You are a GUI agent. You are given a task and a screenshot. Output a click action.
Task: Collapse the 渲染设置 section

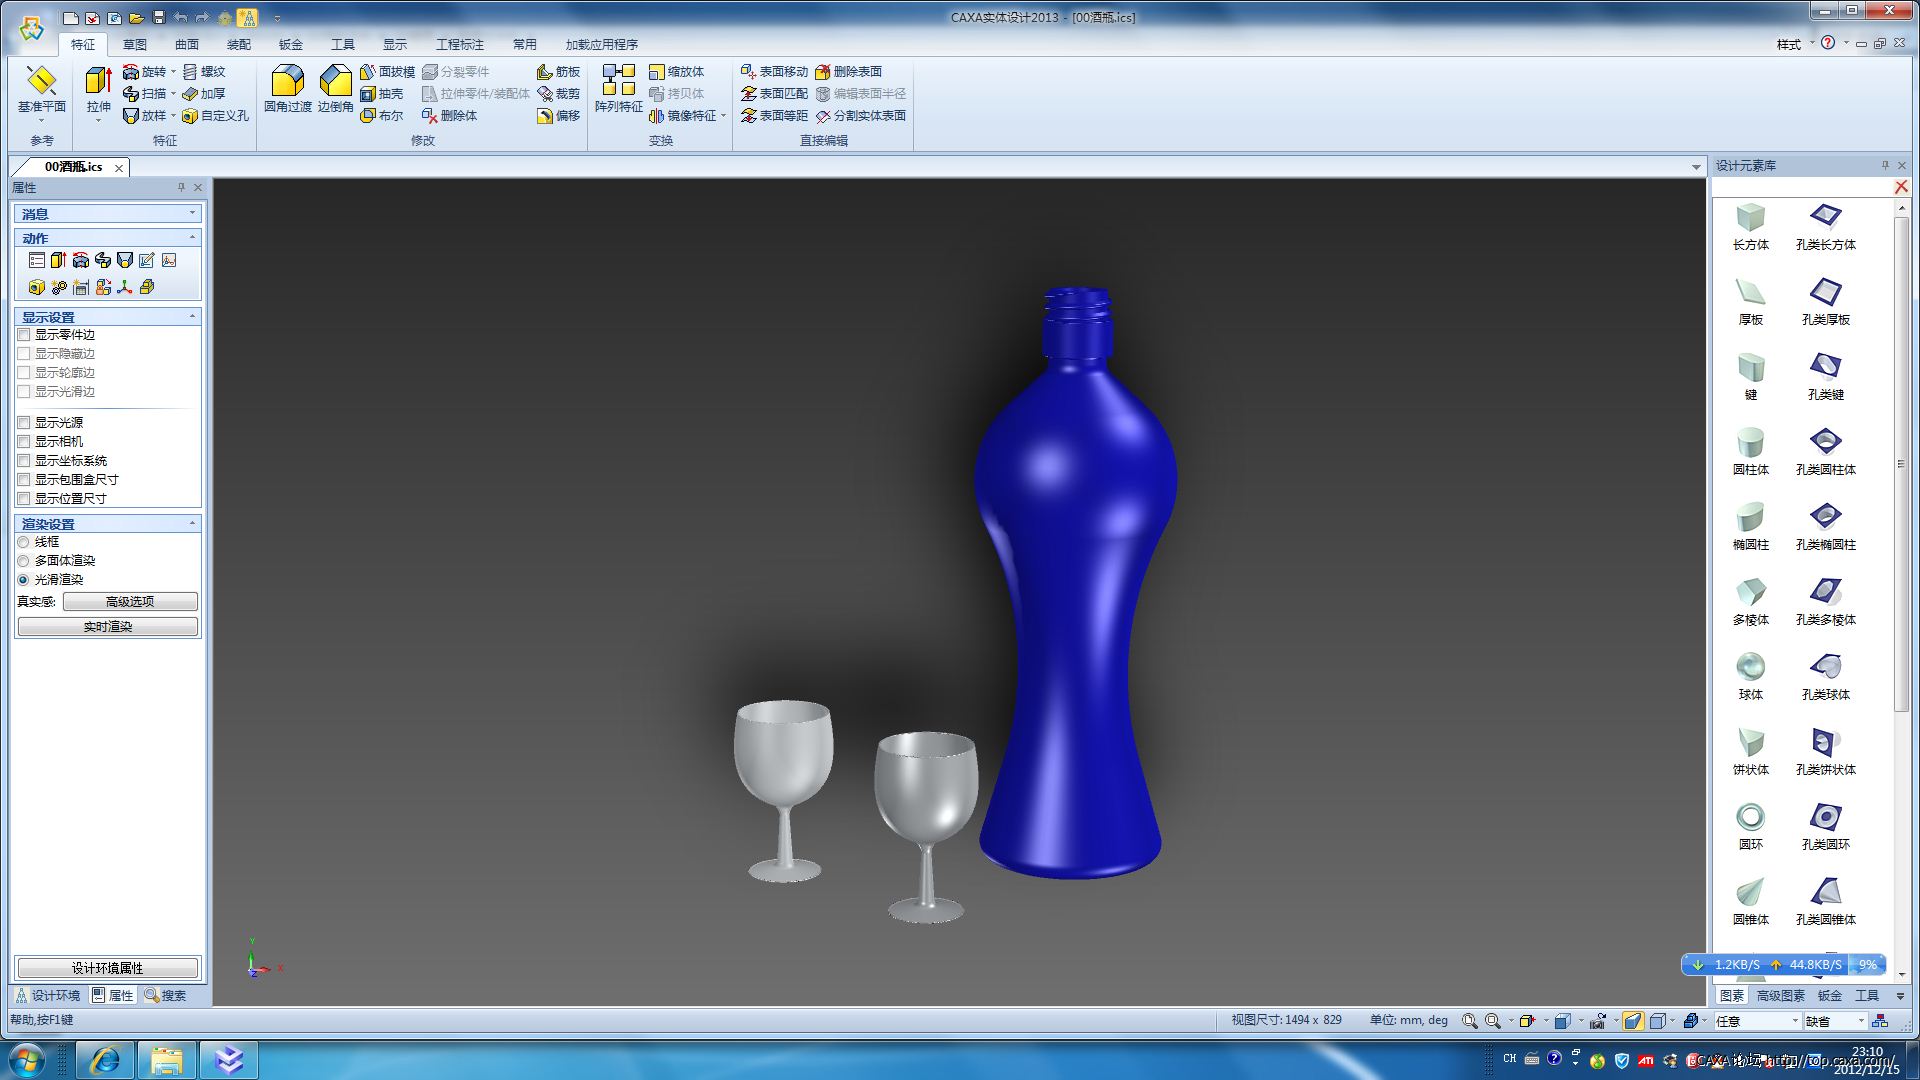click(x=193, y=523)
